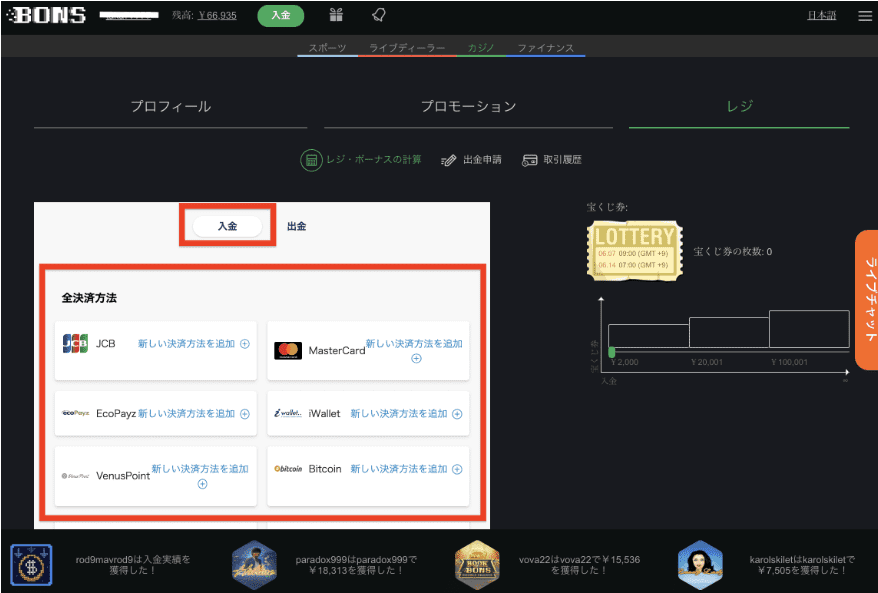Go to the カジノ section
This screenshot has height=593, width=878.
[480, 48]
